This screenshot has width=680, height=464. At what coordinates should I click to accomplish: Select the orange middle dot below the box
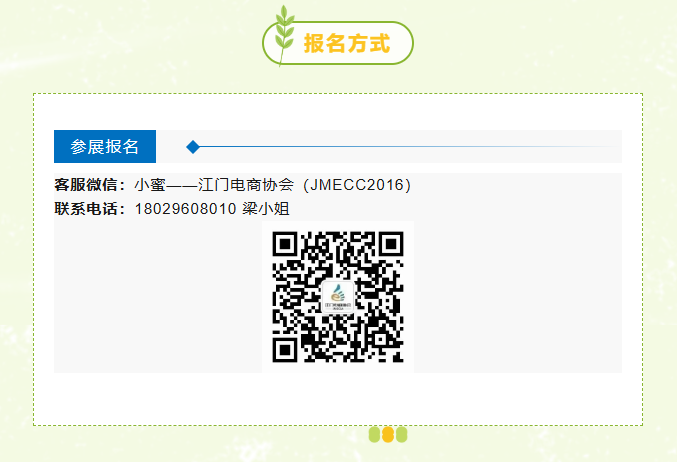pyautogui.click(x=389, y=436)
